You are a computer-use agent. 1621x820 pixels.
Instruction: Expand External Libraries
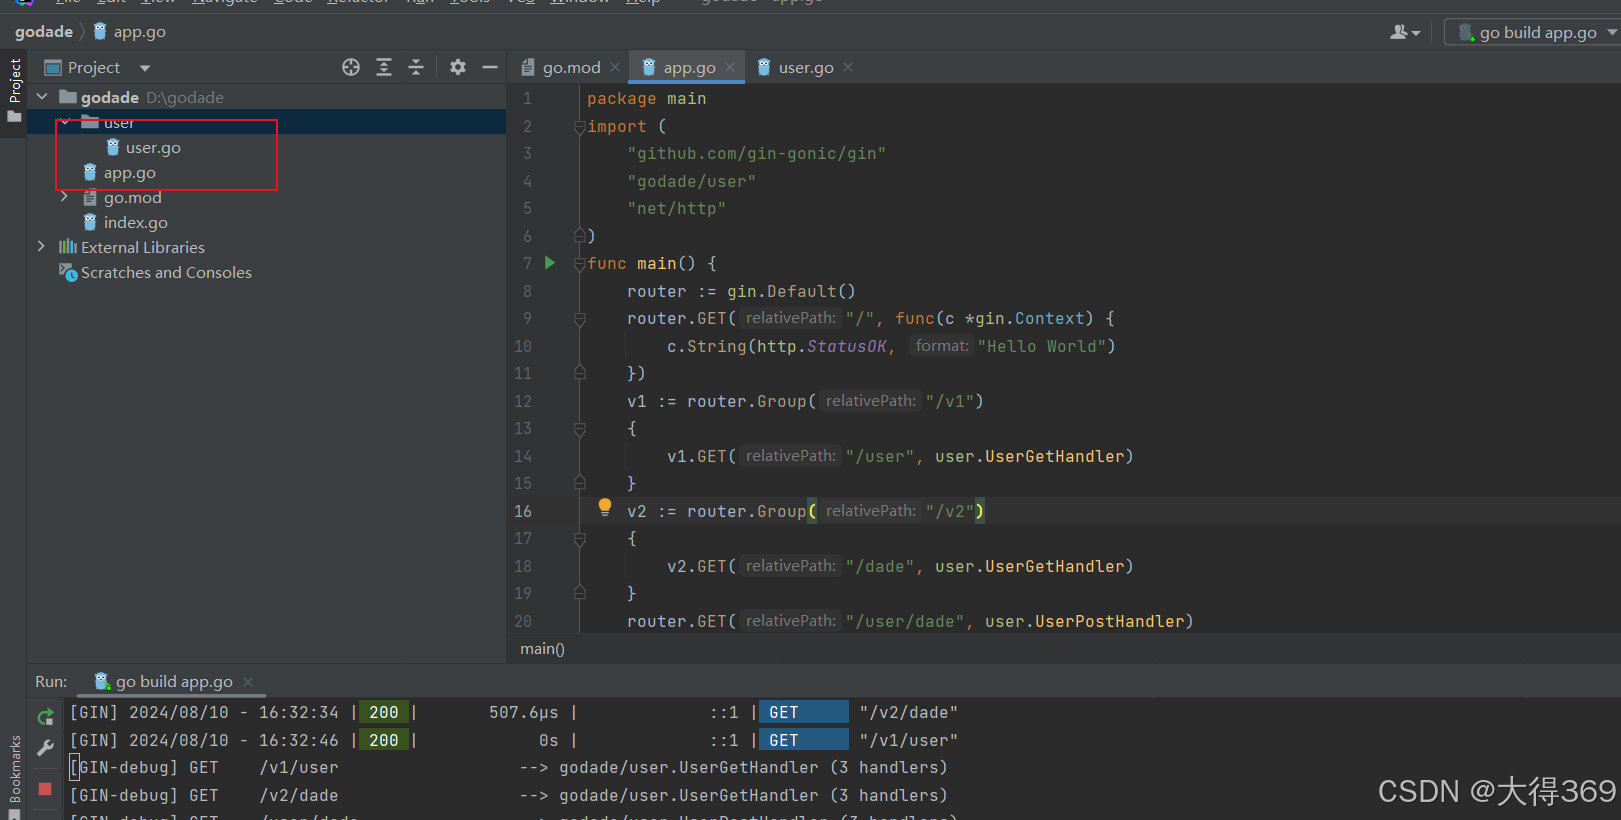[42, 247]
